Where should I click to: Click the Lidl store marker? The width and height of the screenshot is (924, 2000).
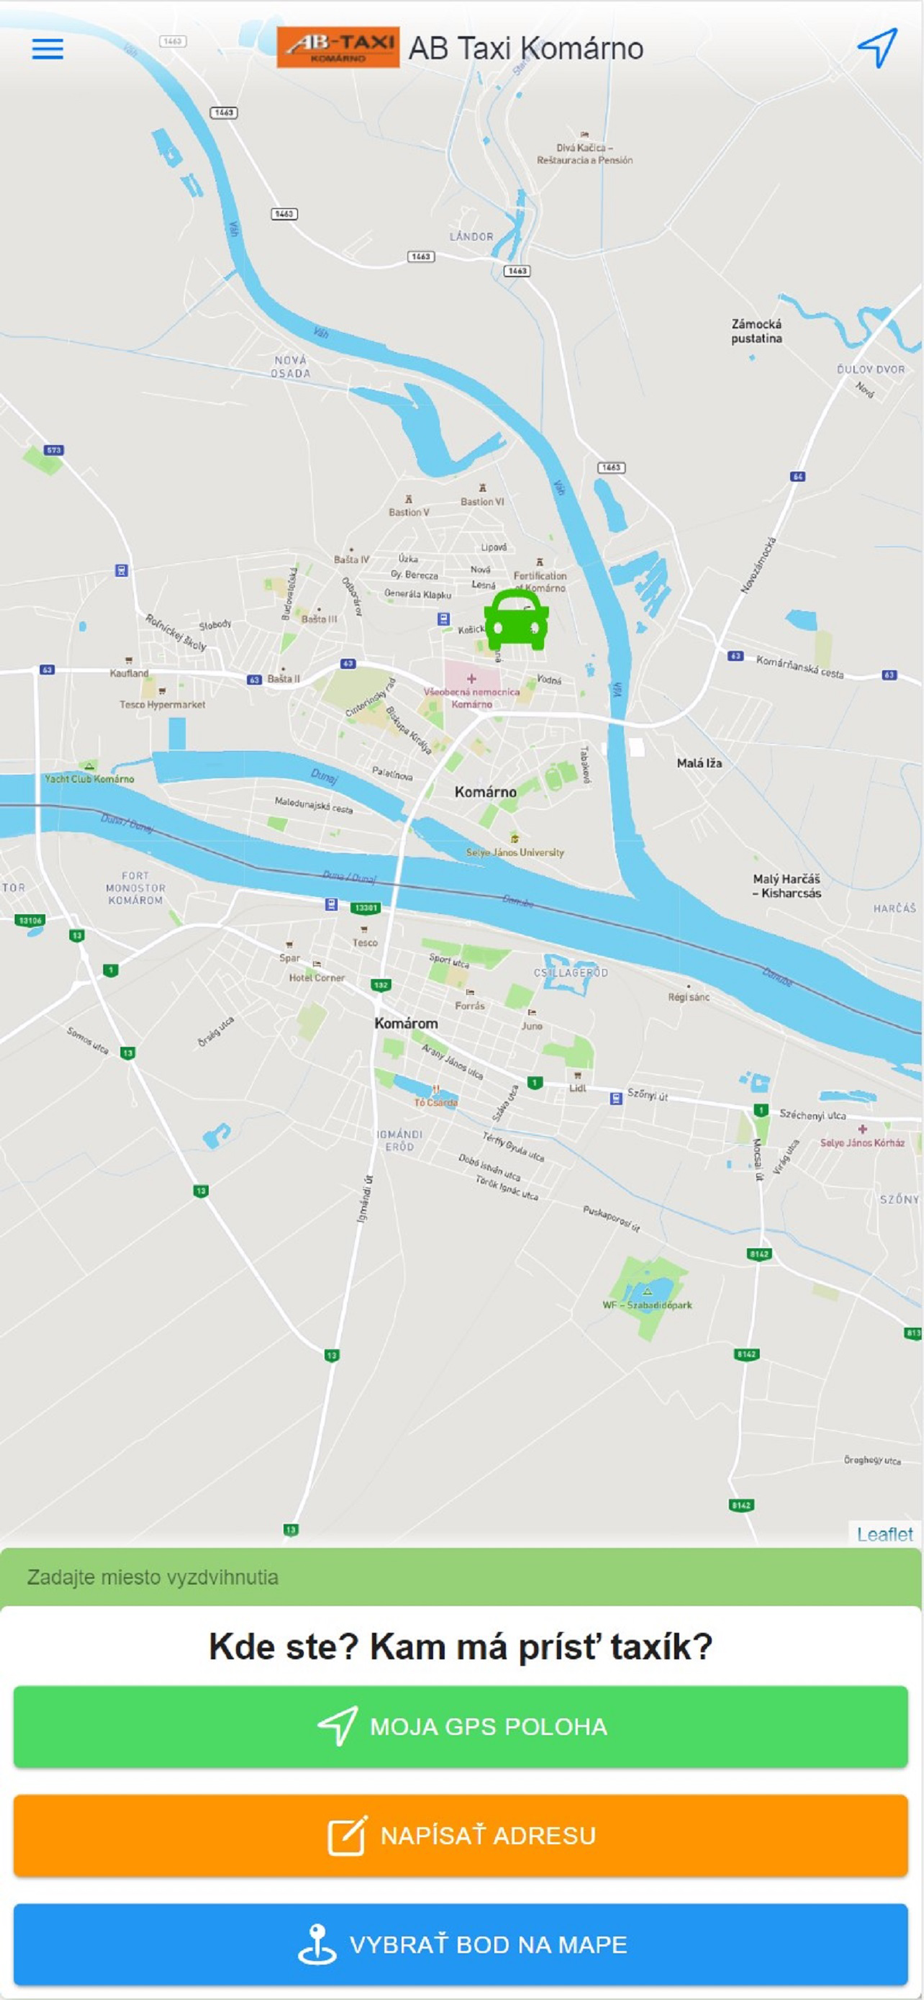(577, 1075)
